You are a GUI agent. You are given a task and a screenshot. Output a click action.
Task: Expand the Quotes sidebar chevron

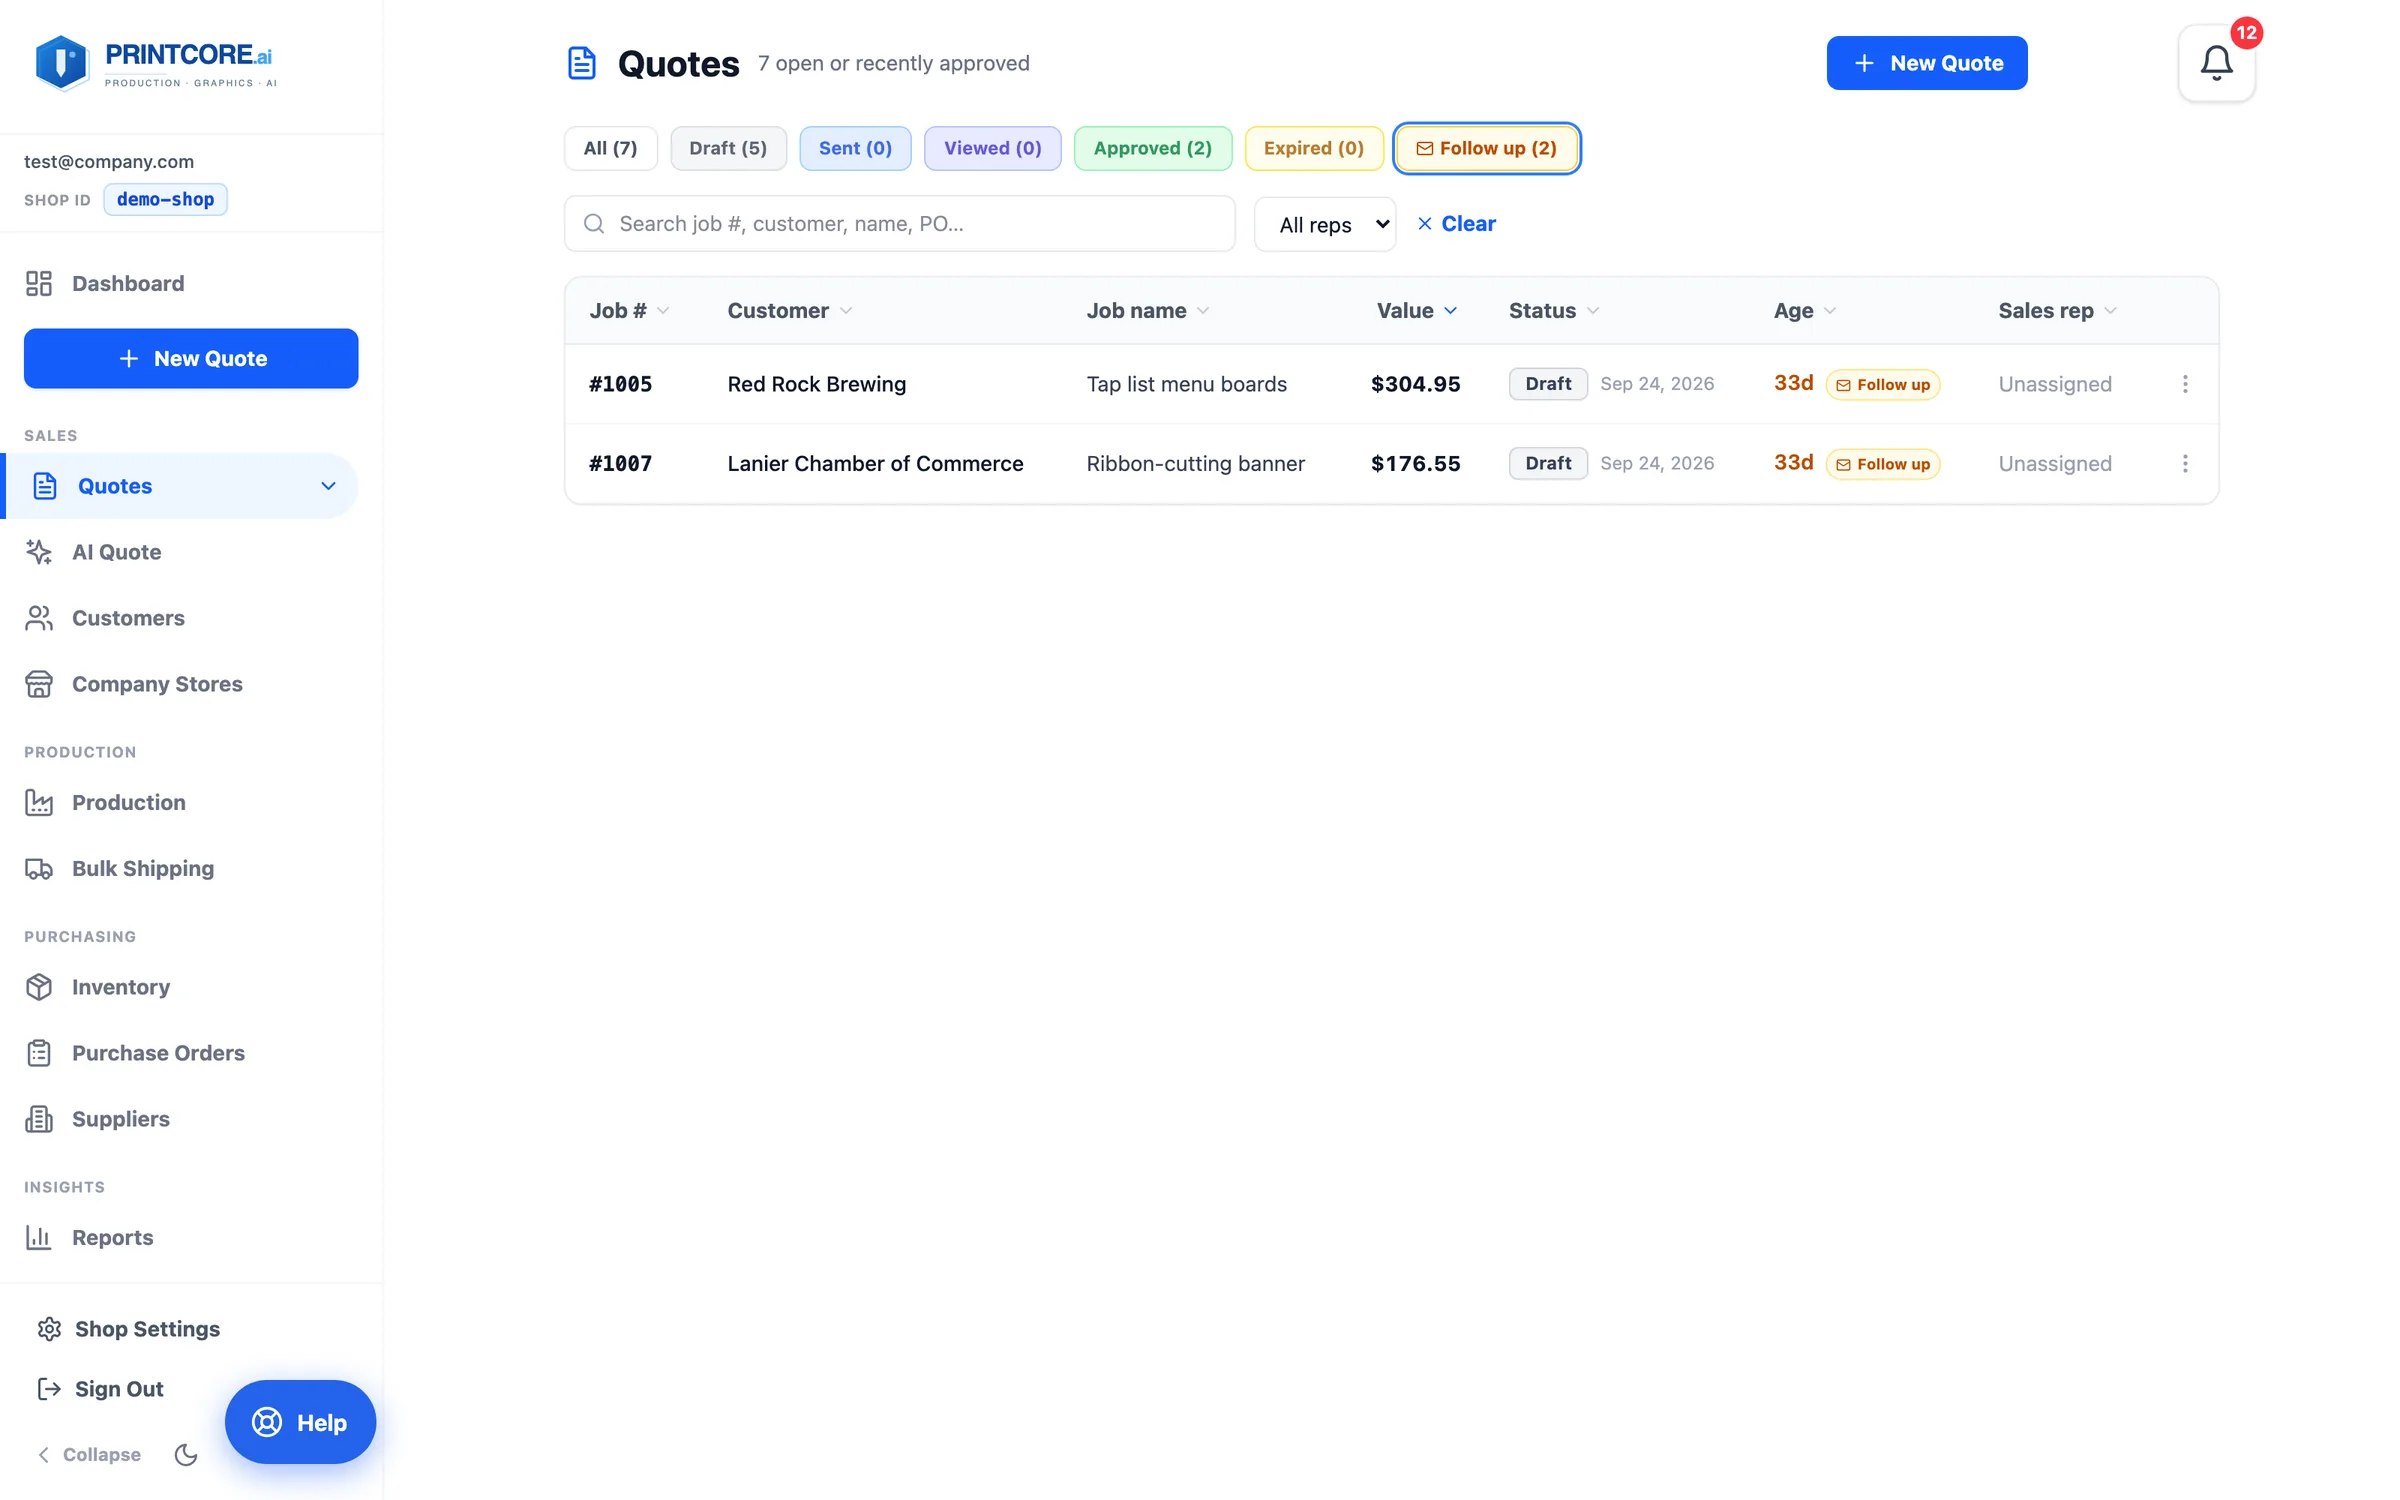pos(328,486)
